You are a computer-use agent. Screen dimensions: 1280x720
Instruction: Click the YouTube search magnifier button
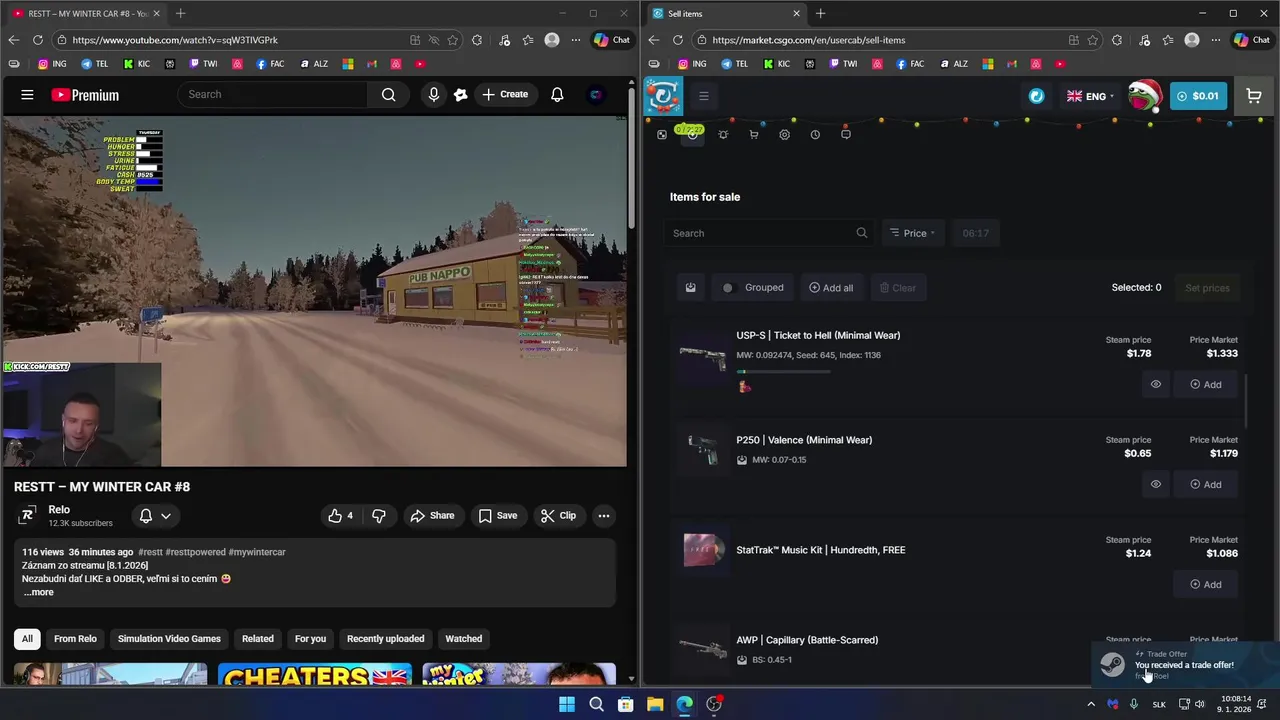[388, 94]
